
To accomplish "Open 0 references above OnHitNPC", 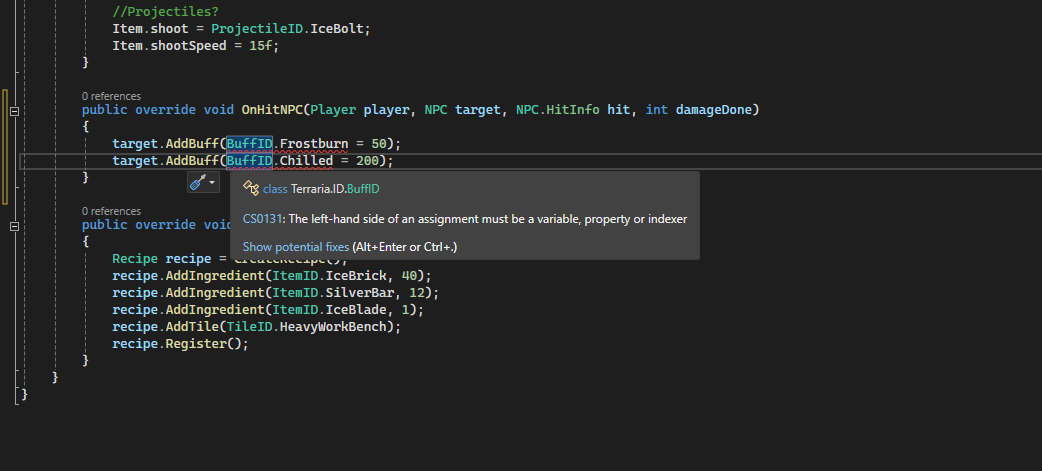I will tap(111, 96).
